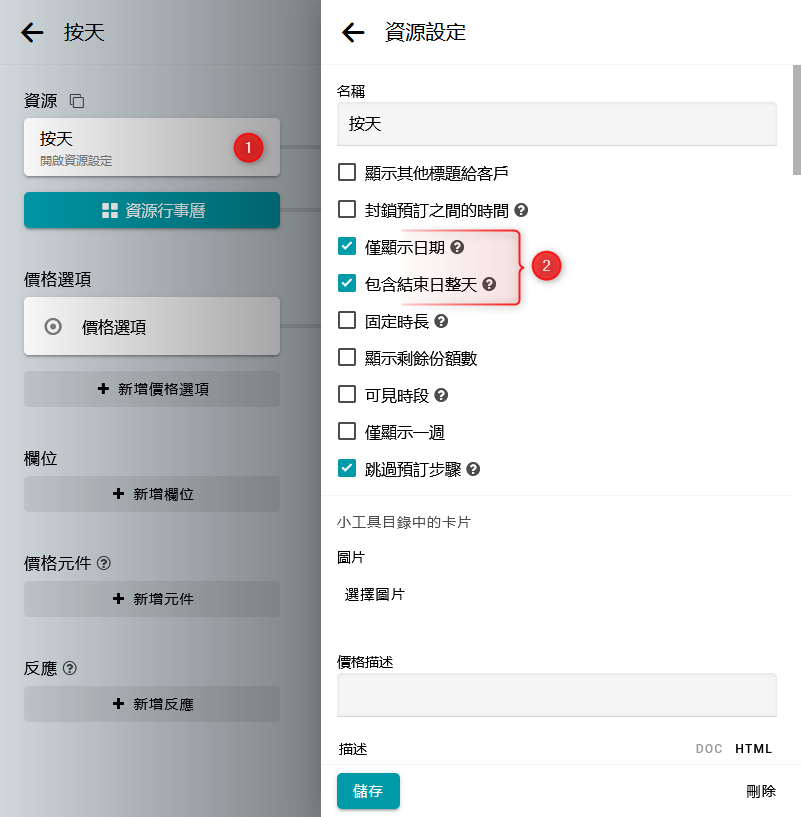Switch description editor to HTML mode
Image resolution: width=801 pixels, height=817 pixels.
(x=754, y=749)
